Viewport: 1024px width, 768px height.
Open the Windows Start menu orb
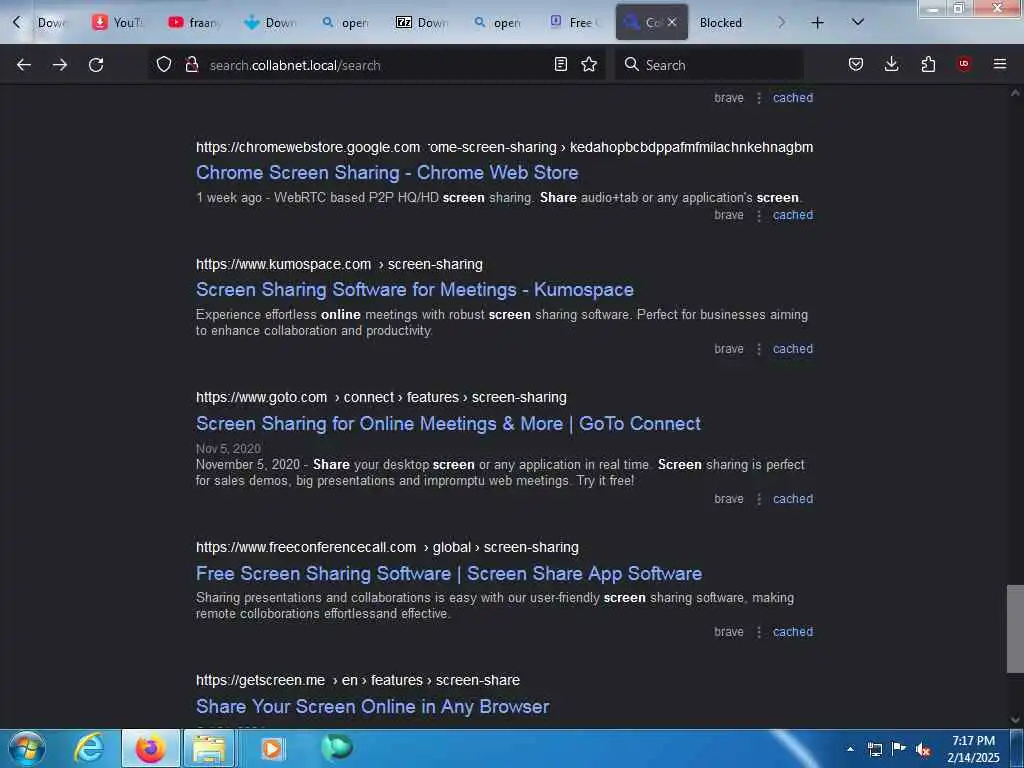click(x=27, y=748)
